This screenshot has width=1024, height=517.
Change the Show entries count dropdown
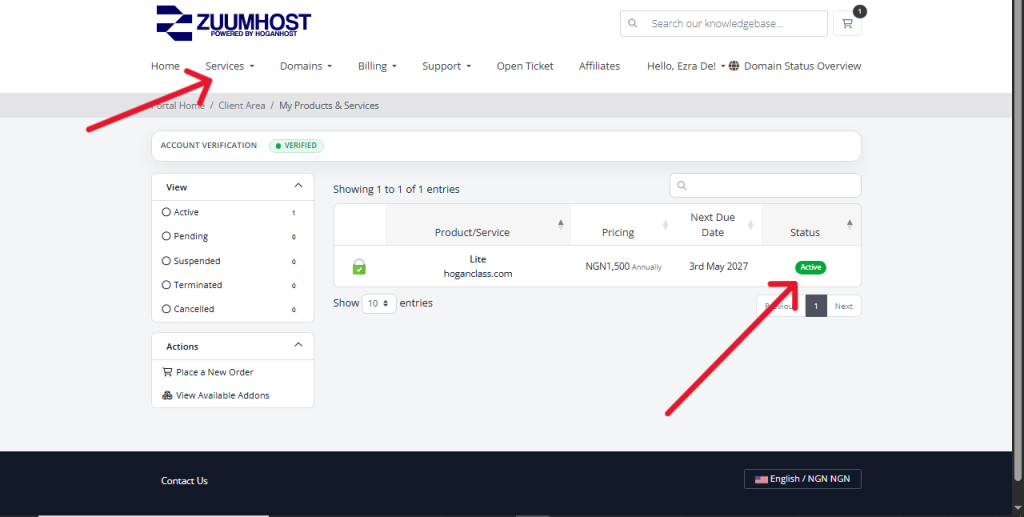379,304
